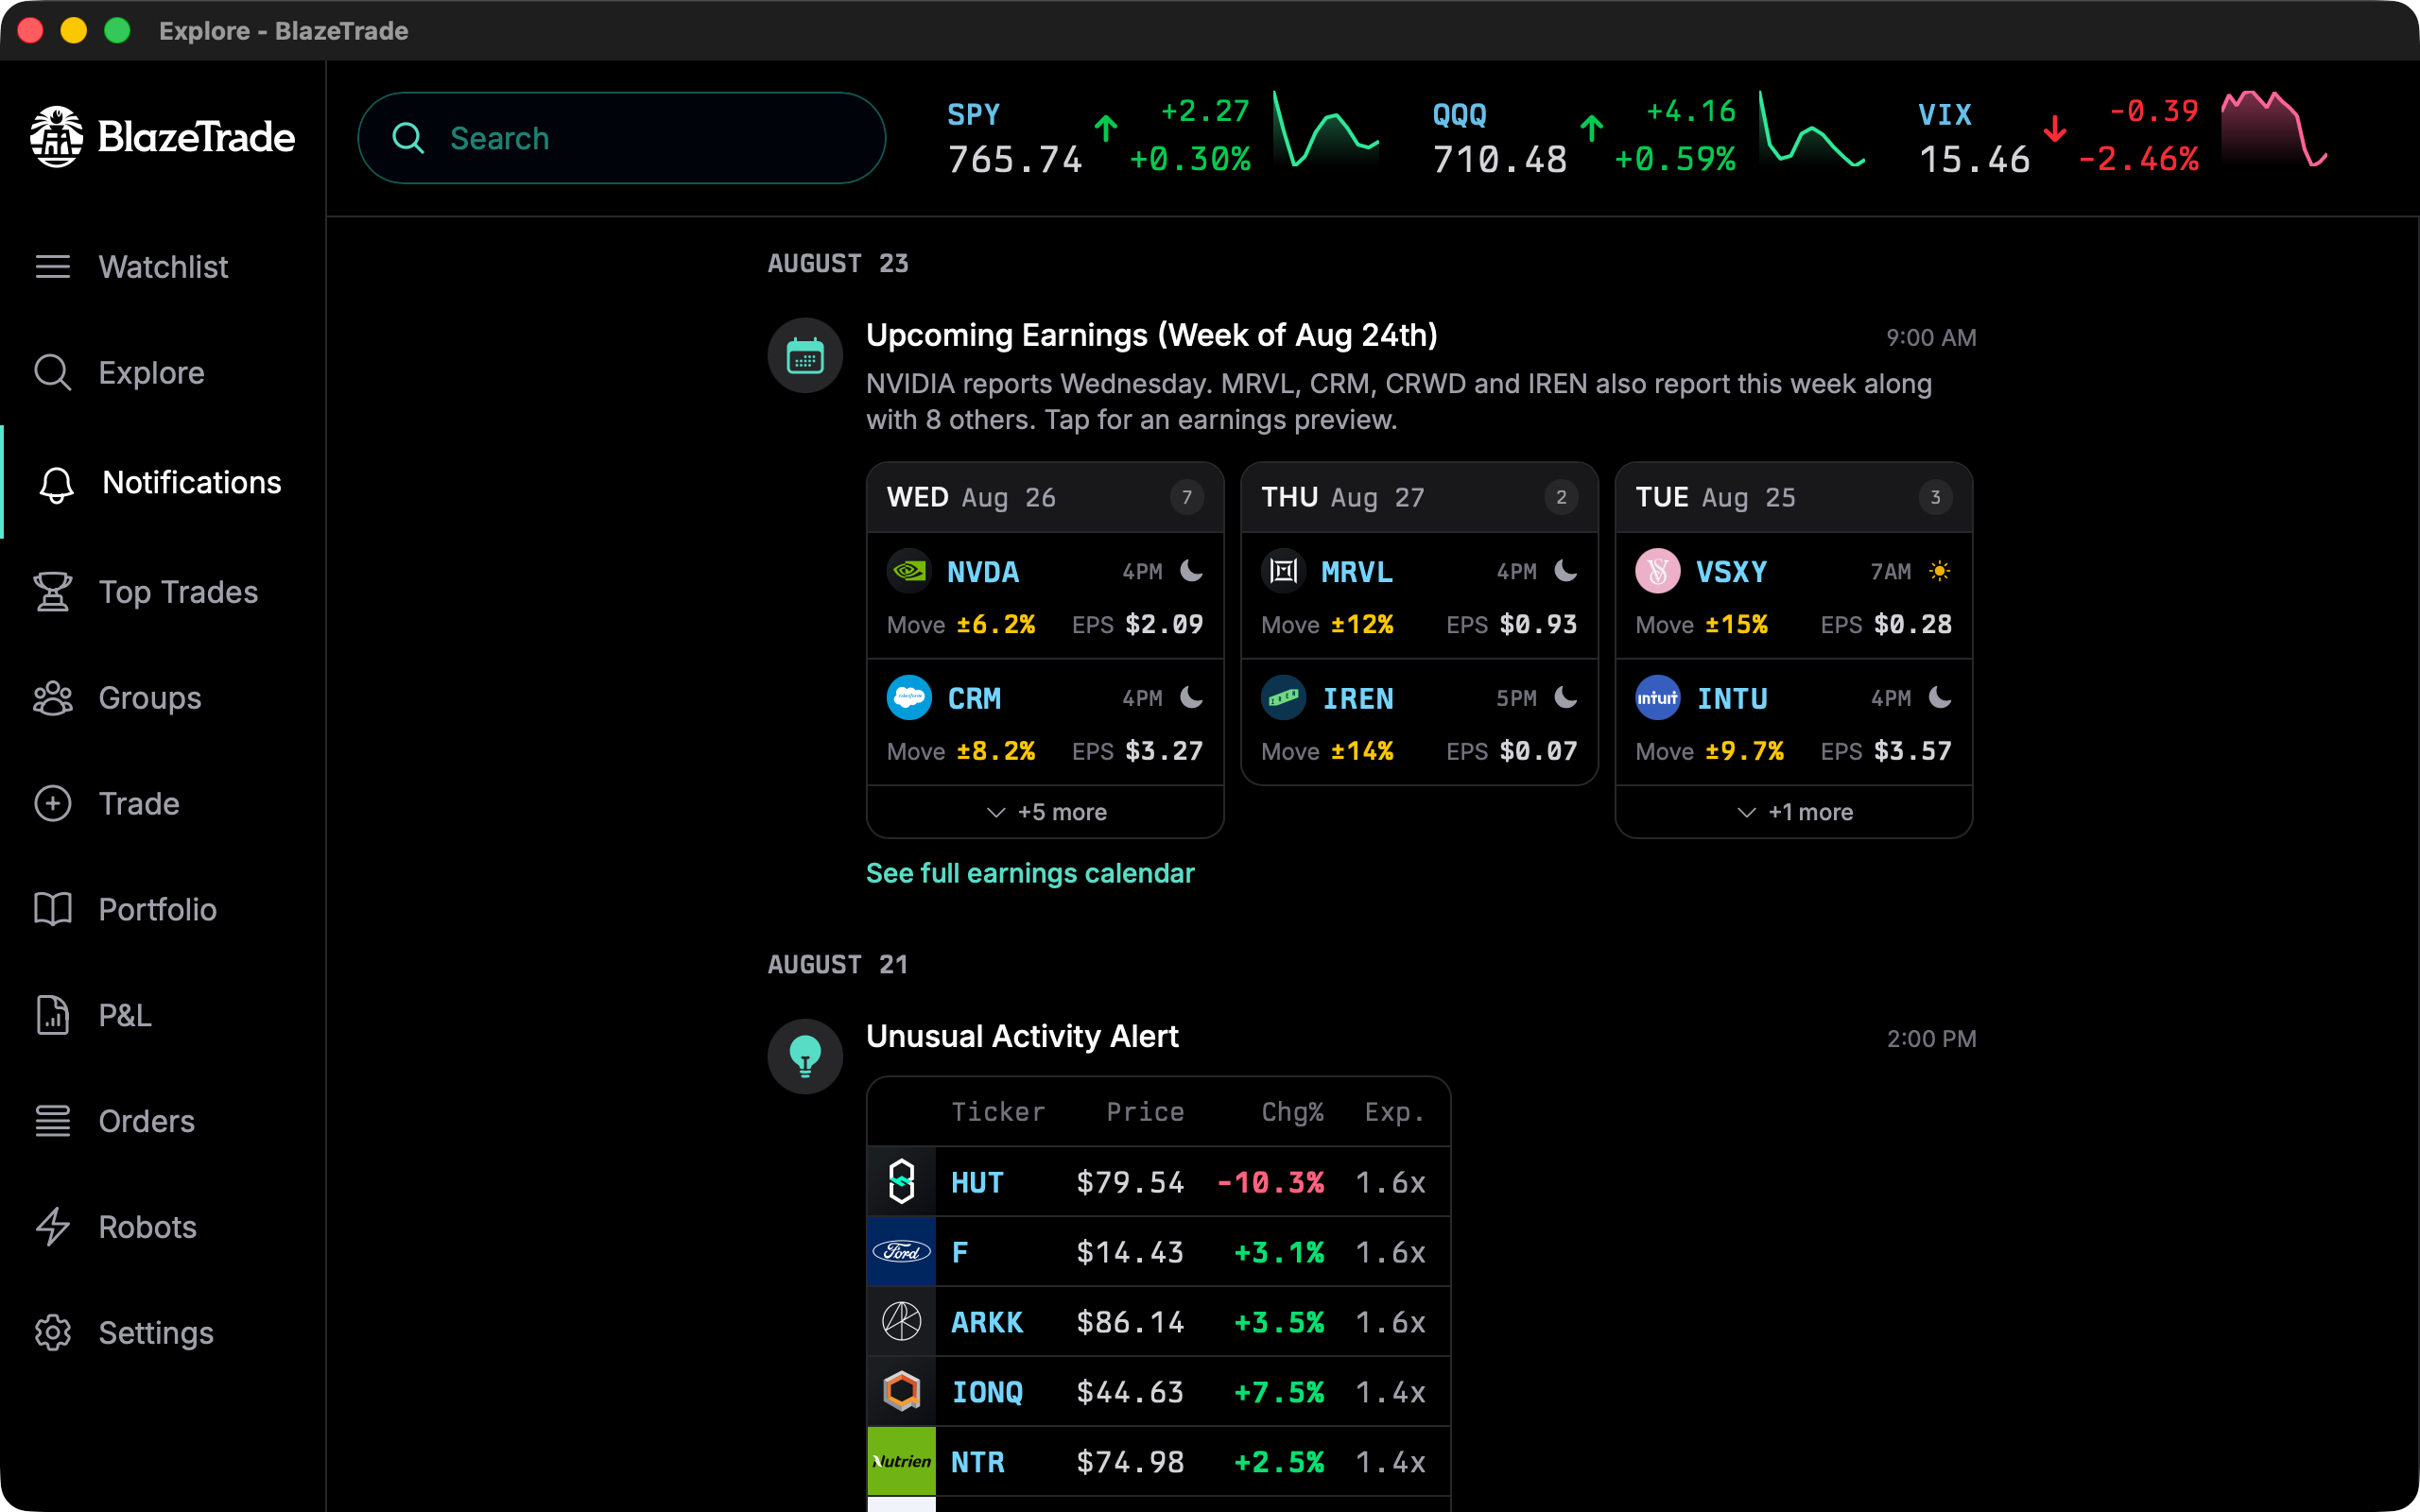Click the Top Trades trophy icon
Viewport: 2420px width, 1512px height.
click(x=53, y=592)
